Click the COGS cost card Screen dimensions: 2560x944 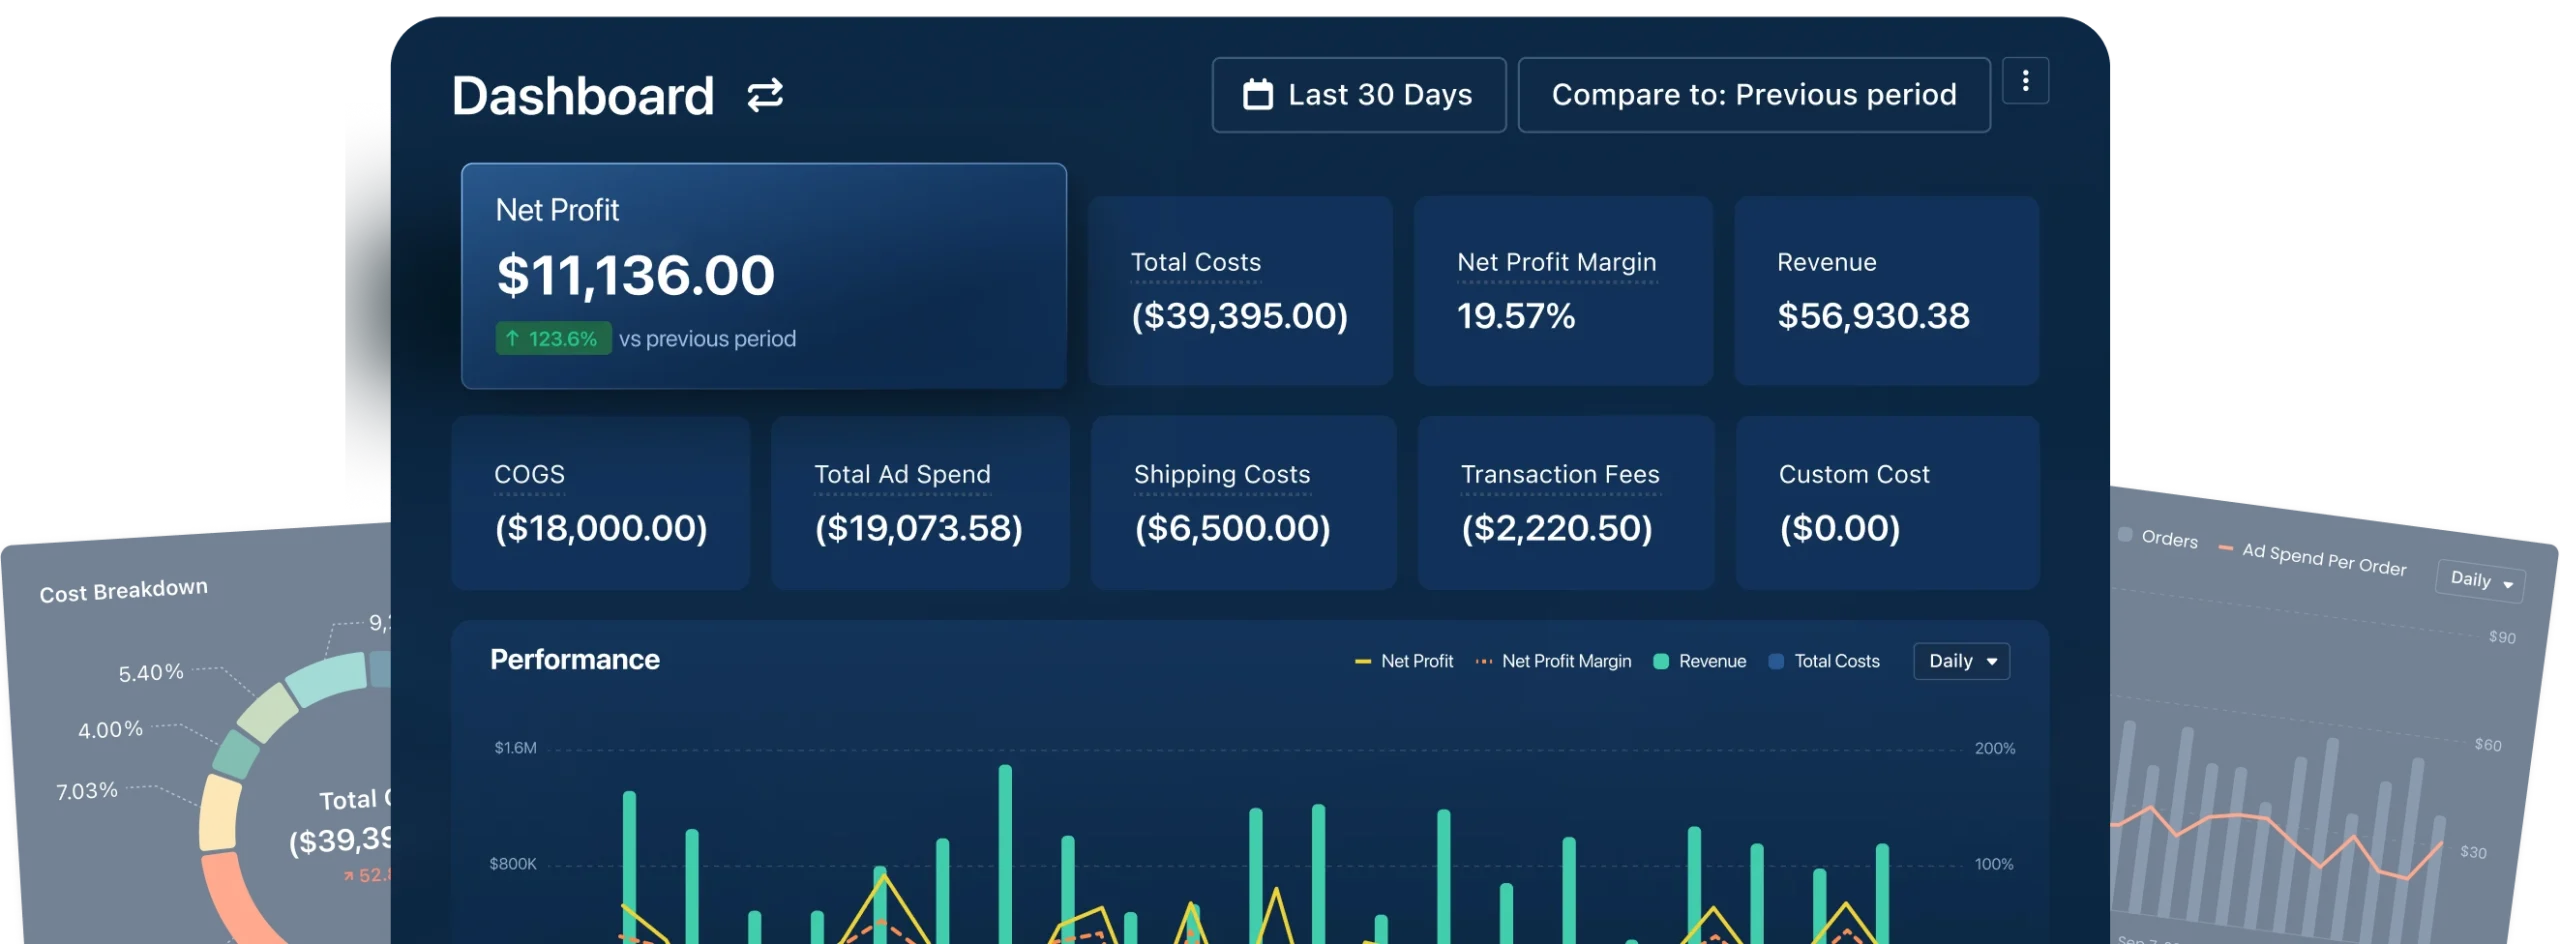[600, 503]
